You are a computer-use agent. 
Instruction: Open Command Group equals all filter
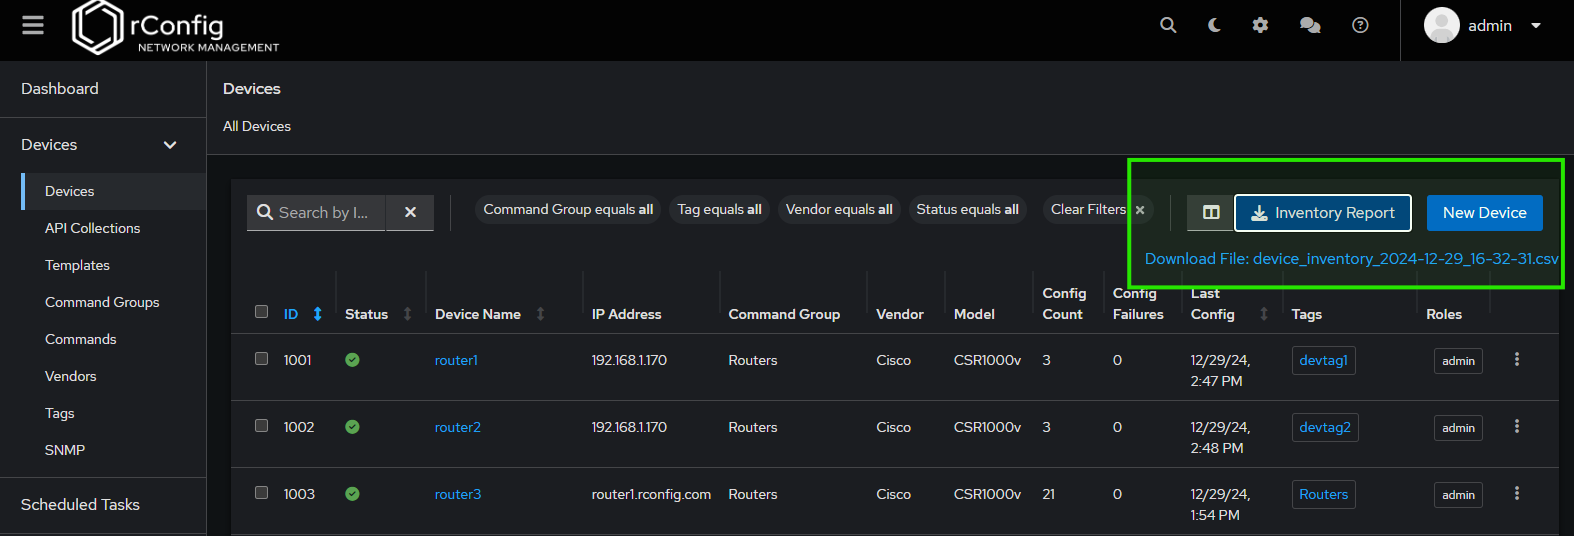click(568, 209)
